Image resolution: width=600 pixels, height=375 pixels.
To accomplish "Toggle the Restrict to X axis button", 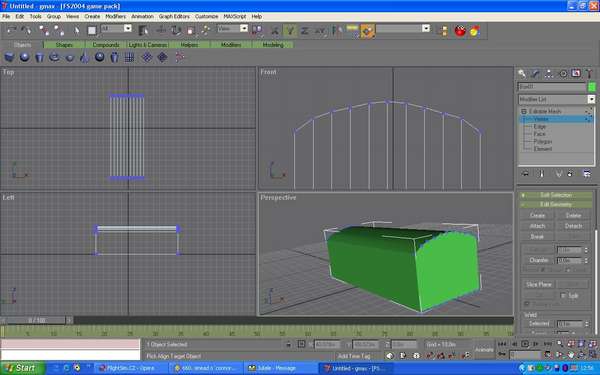I will (x=275, y=30).
